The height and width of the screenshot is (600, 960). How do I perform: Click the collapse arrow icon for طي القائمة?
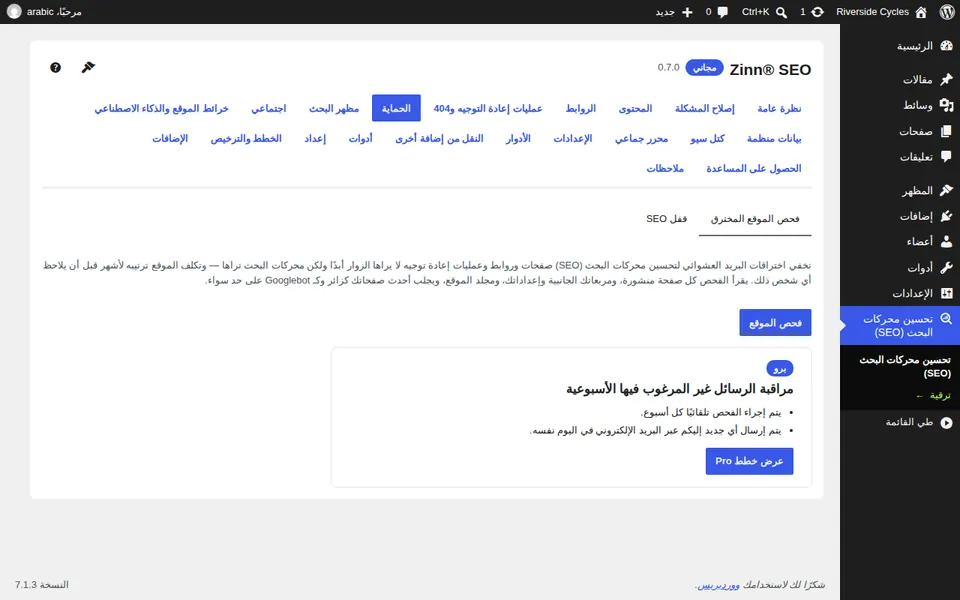(x=946, y=422)
